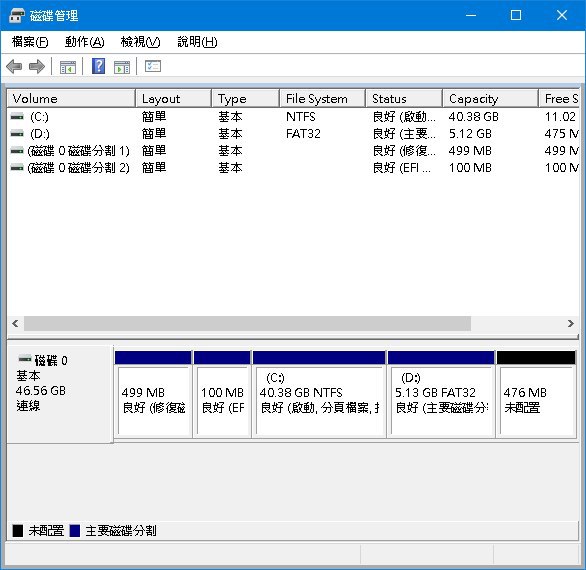Viewport: 586px width, 570px height.
Task: Open the settings checklist toolbar icon
Action: (152, 67)
